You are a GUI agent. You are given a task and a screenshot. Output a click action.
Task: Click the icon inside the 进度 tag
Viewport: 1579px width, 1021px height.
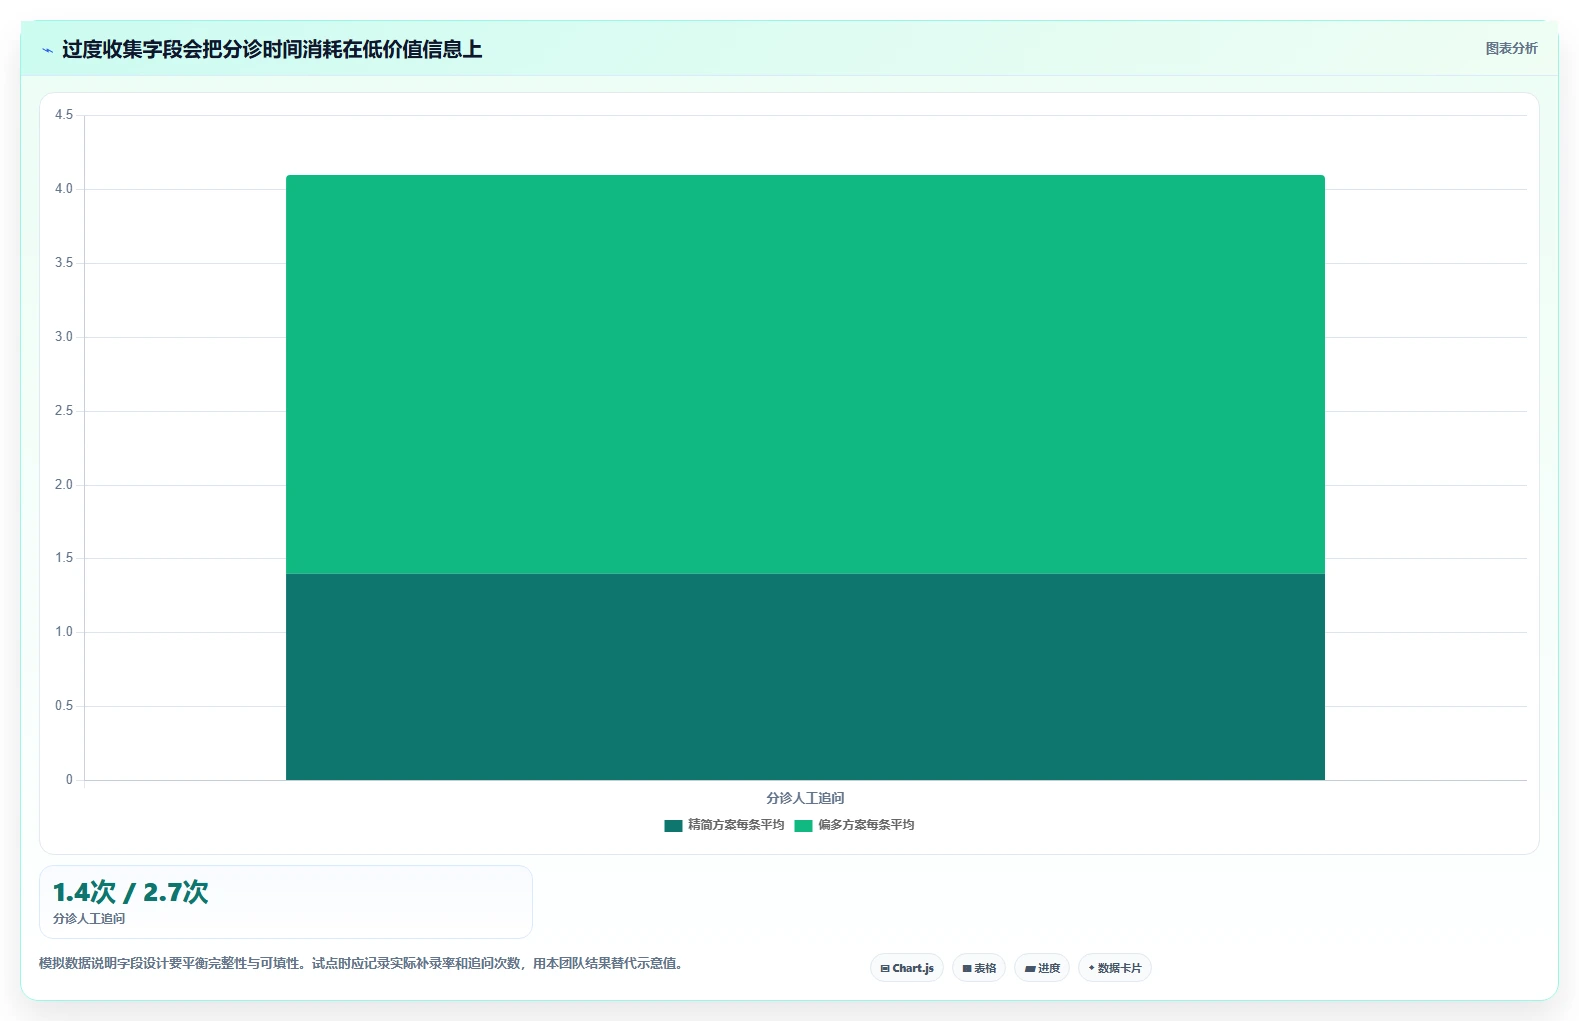click(1030, 968)
